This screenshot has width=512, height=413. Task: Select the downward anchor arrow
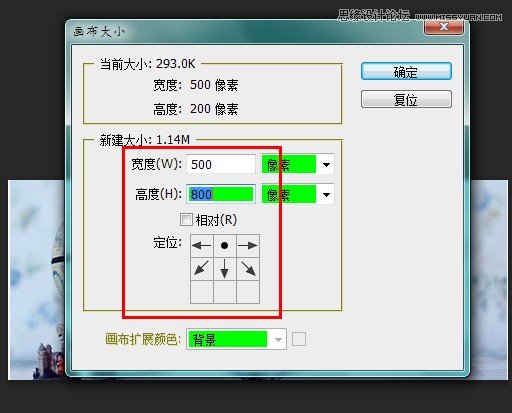click(x=225, y=269)
